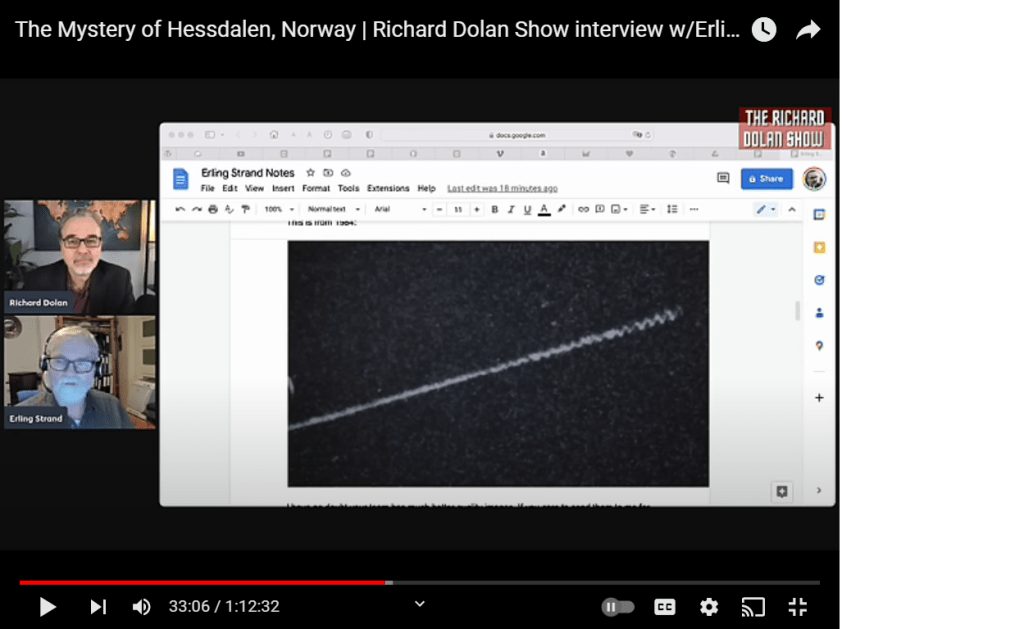1024x629 pixels.
Task: Click the Erling Strand webcam thumbnail
Action: [x=80, y=372]
